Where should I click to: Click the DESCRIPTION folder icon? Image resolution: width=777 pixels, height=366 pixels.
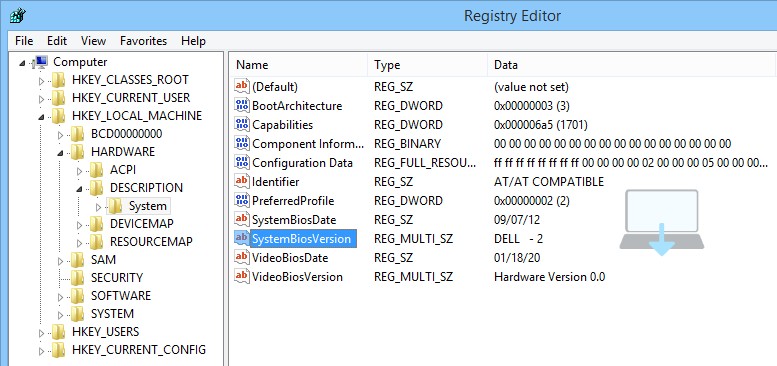[x=96, y=188]
